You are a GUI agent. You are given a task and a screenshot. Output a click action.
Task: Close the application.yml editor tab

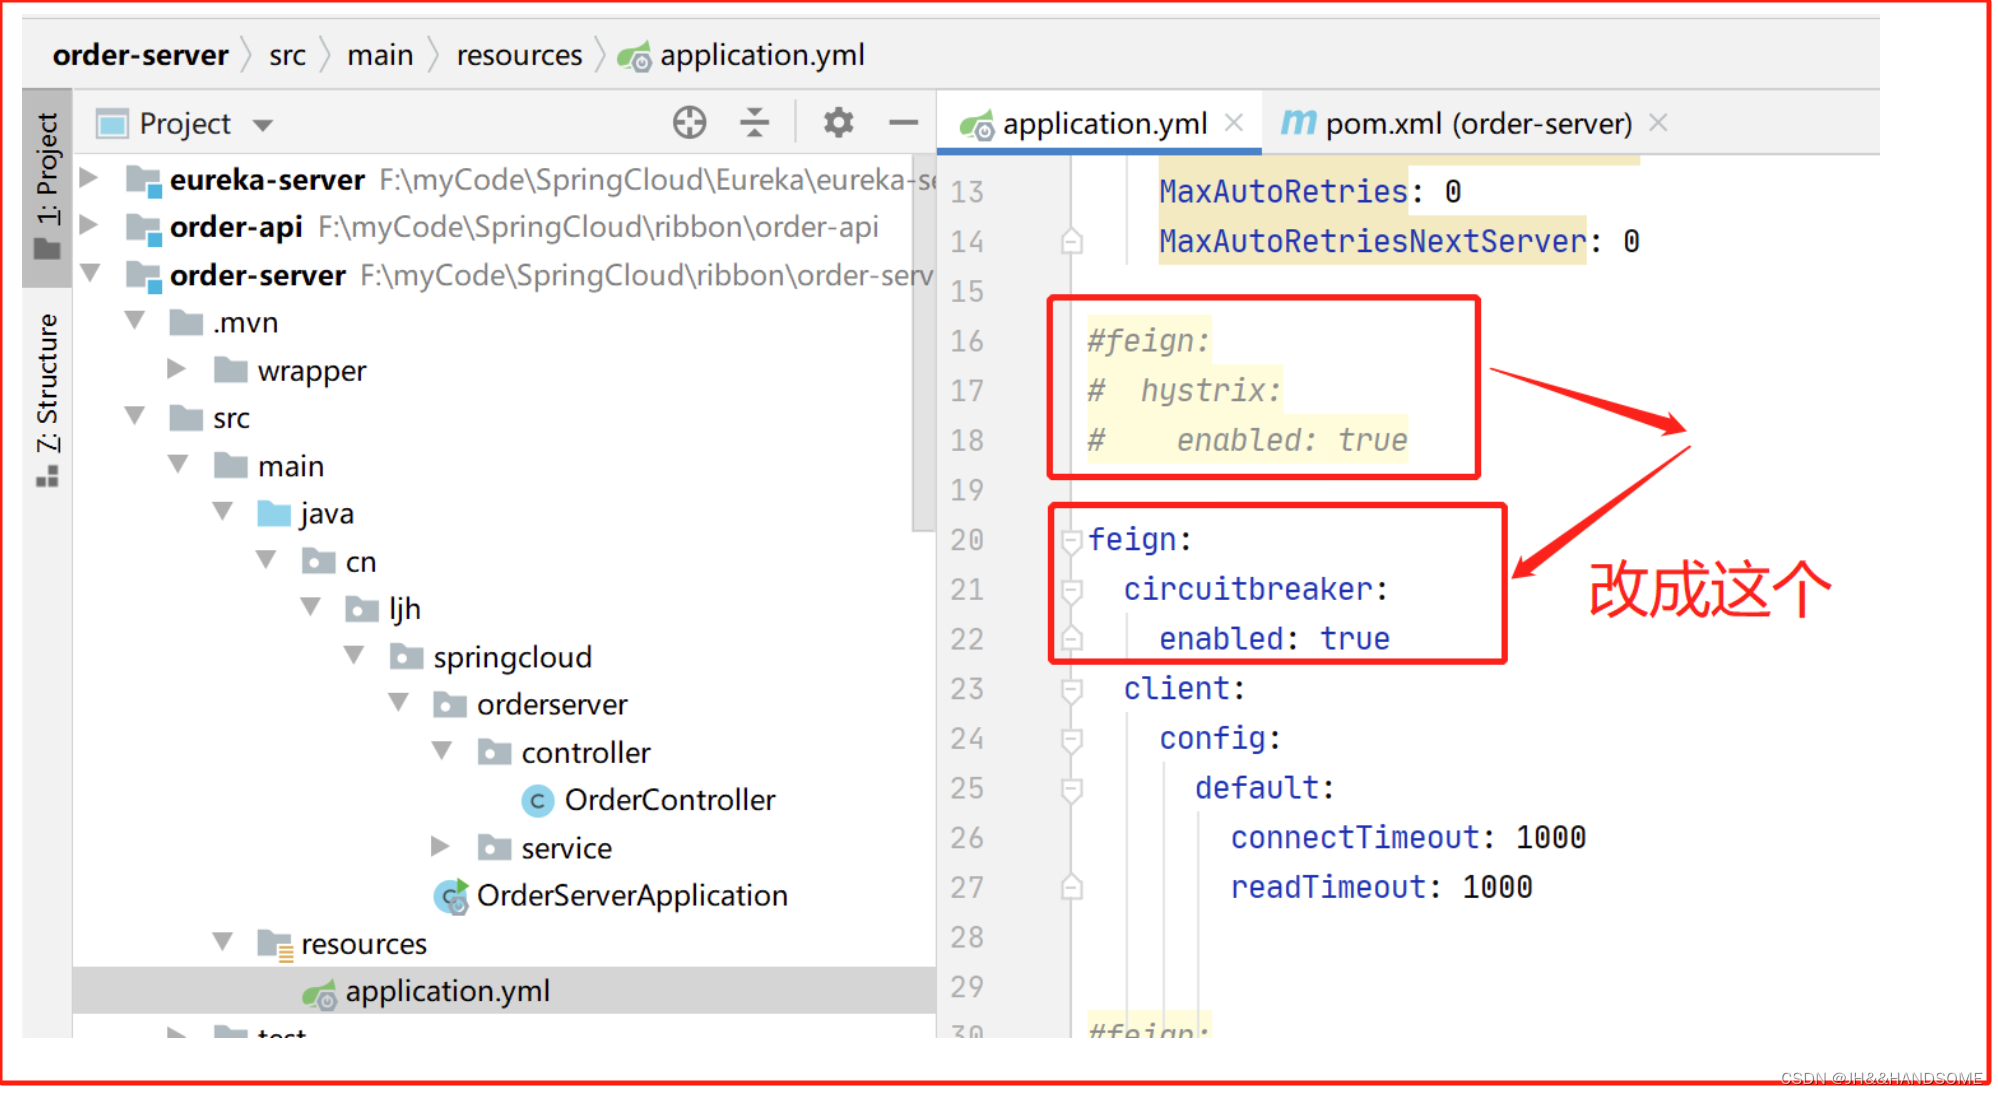pos(1235,123)
